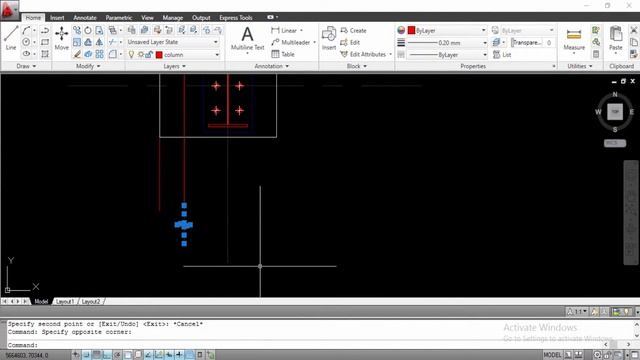Open the ByLayer linetype dropdown
This screenshot has height=360, width=640.
pos(484,55)
